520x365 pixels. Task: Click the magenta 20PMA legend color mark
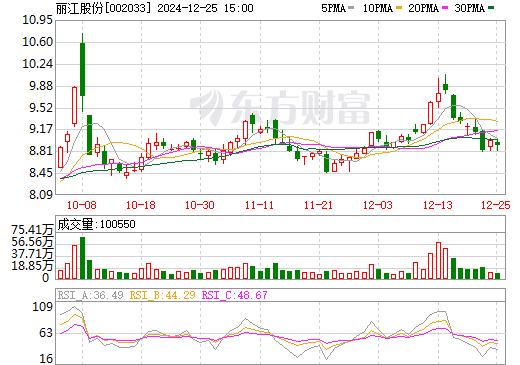point(445,8)
